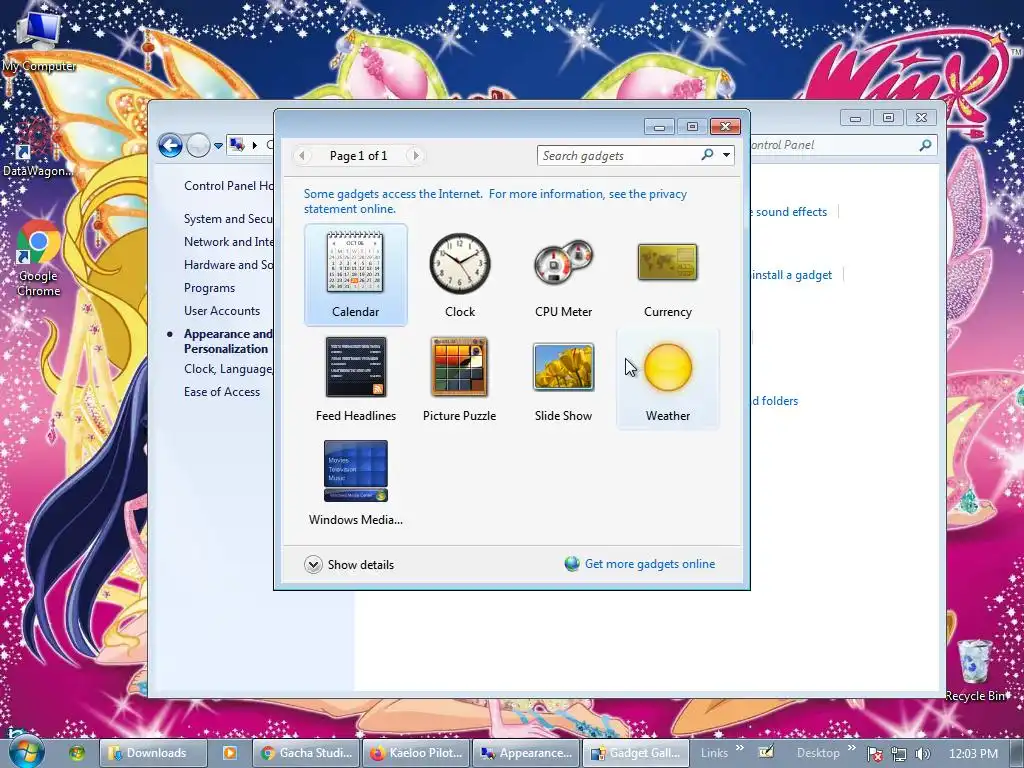Click the media player taskbar icon
The width and height of the screenshot is (1024, 768).
click(229, 753)
